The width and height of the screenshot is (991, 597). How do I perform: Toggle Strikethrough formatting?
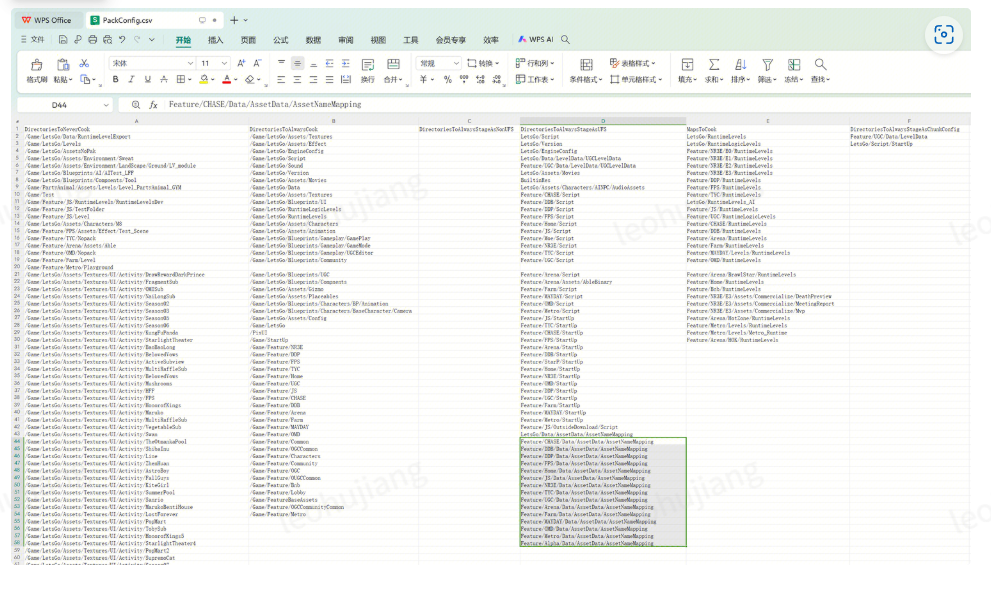164,80
